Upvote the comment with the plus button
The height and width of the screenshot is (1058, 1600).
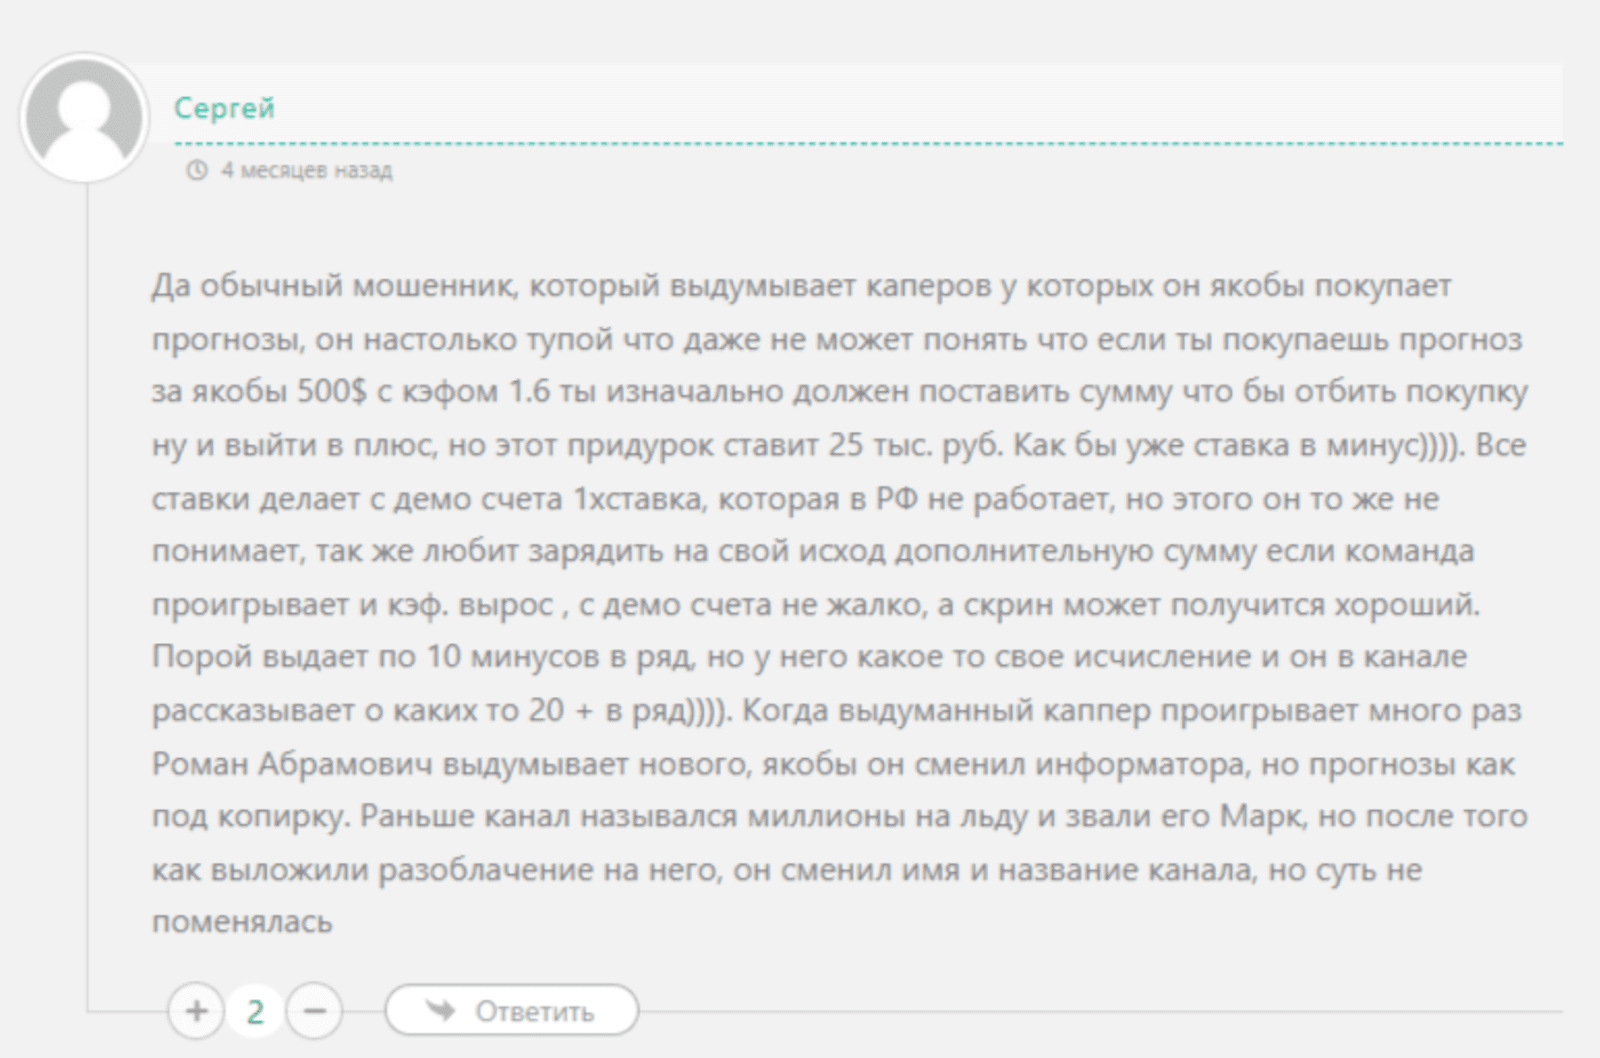pyautogui.click(x=196, y=1011)
